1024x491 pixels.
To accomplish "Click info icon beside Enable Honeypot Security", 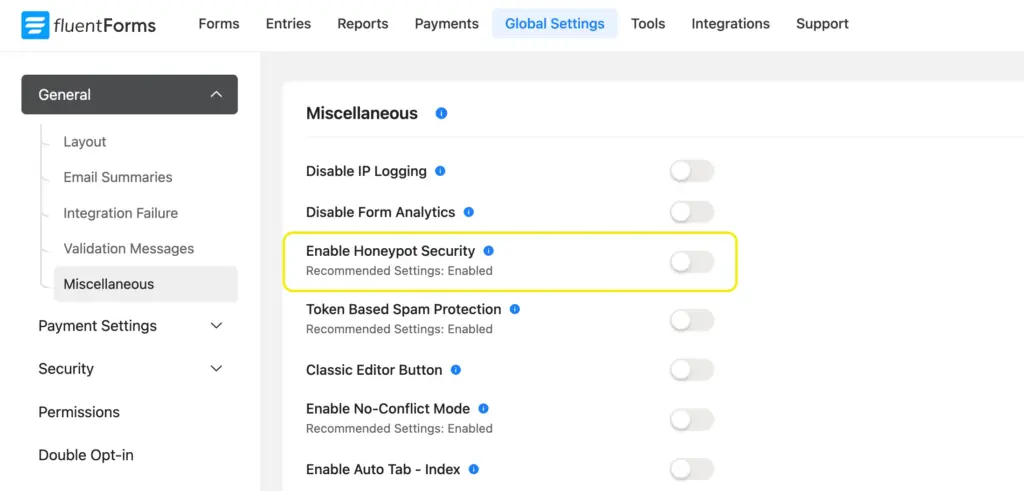I will (488, 251).
